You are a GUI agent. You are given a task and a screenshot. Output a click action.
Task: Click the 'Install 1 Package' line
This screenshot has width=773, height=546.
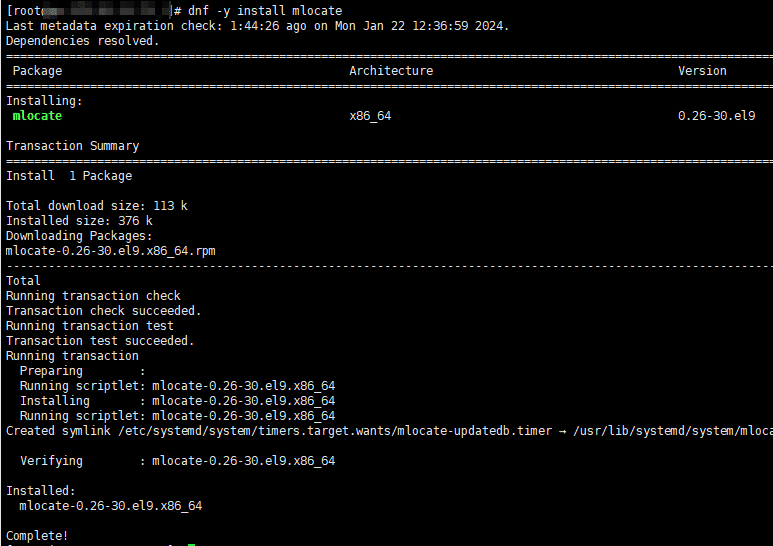click(x=69, y=176)
